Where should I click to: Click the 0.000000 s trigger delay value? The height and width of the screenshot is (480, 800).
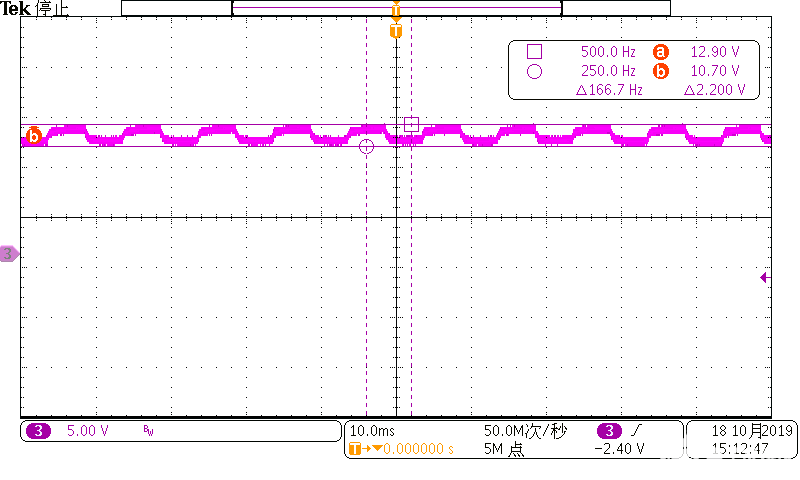[x=418, y=449]
